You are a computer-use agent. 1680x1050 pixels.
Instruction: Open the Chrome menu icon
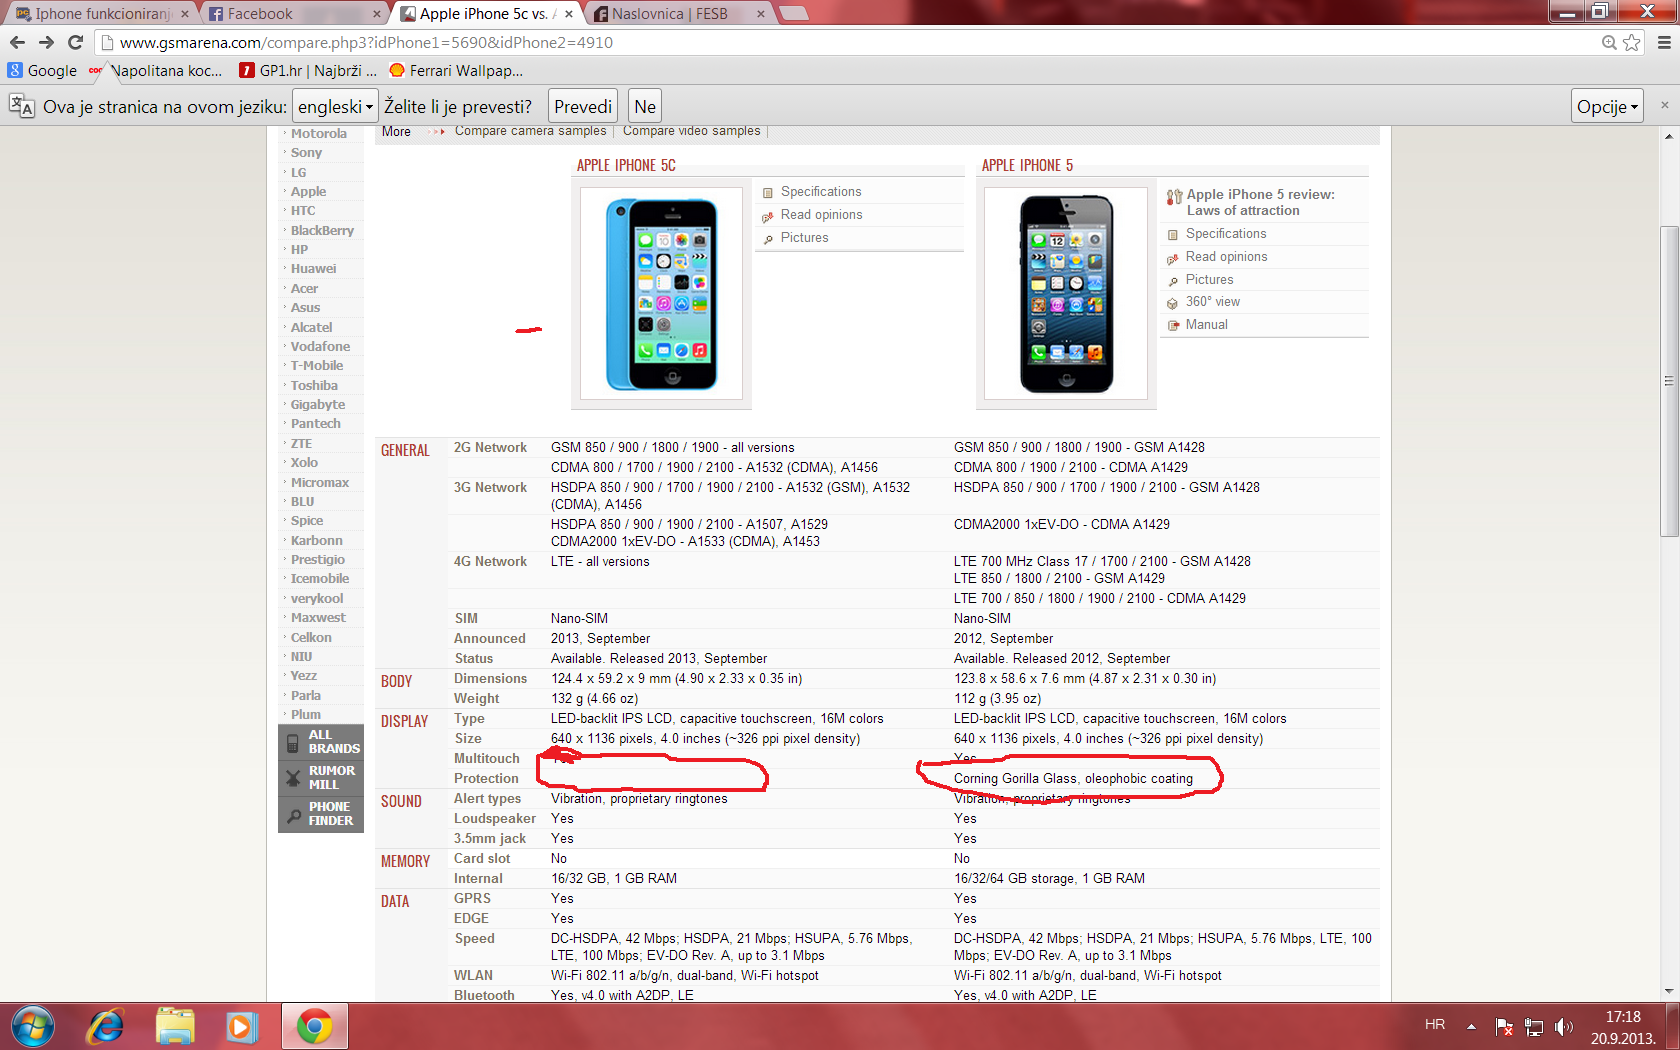[1664, 42]
